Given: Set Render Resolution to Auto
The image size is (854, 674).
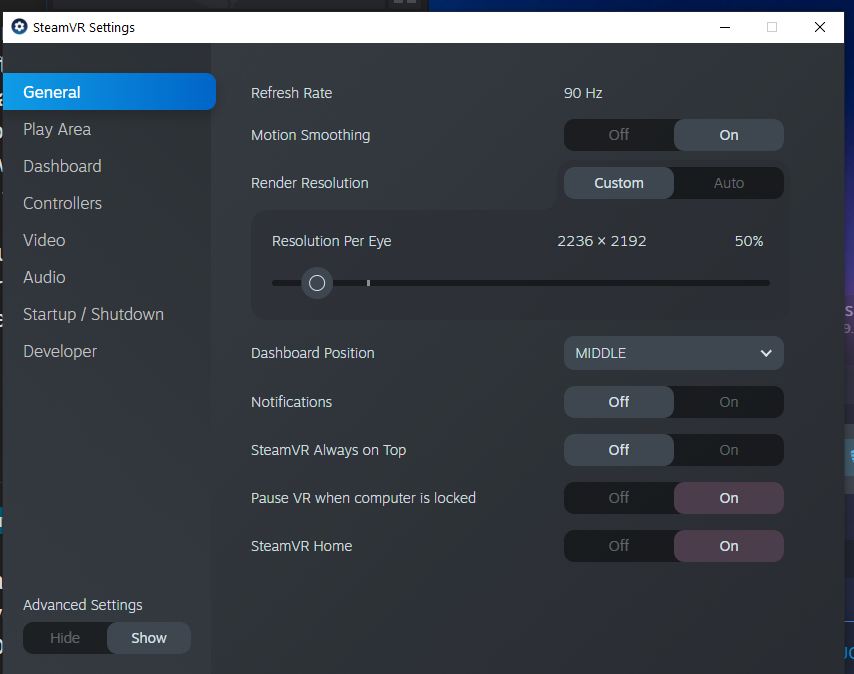Looking at the screenshot, I should 728,183.
